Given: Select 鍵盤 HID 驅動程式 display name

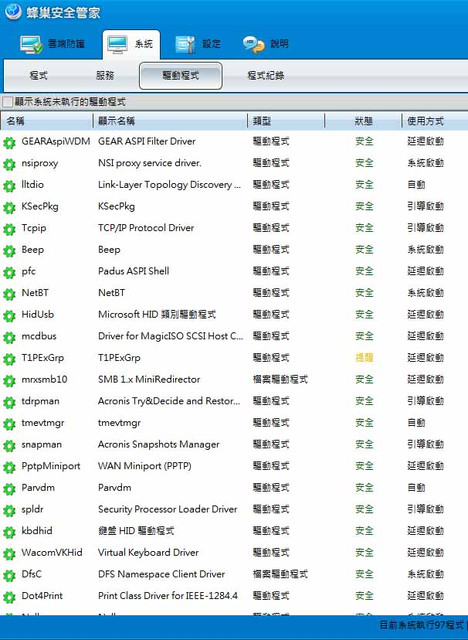Looking at the screenshot, I should click(x=136, y=531).
